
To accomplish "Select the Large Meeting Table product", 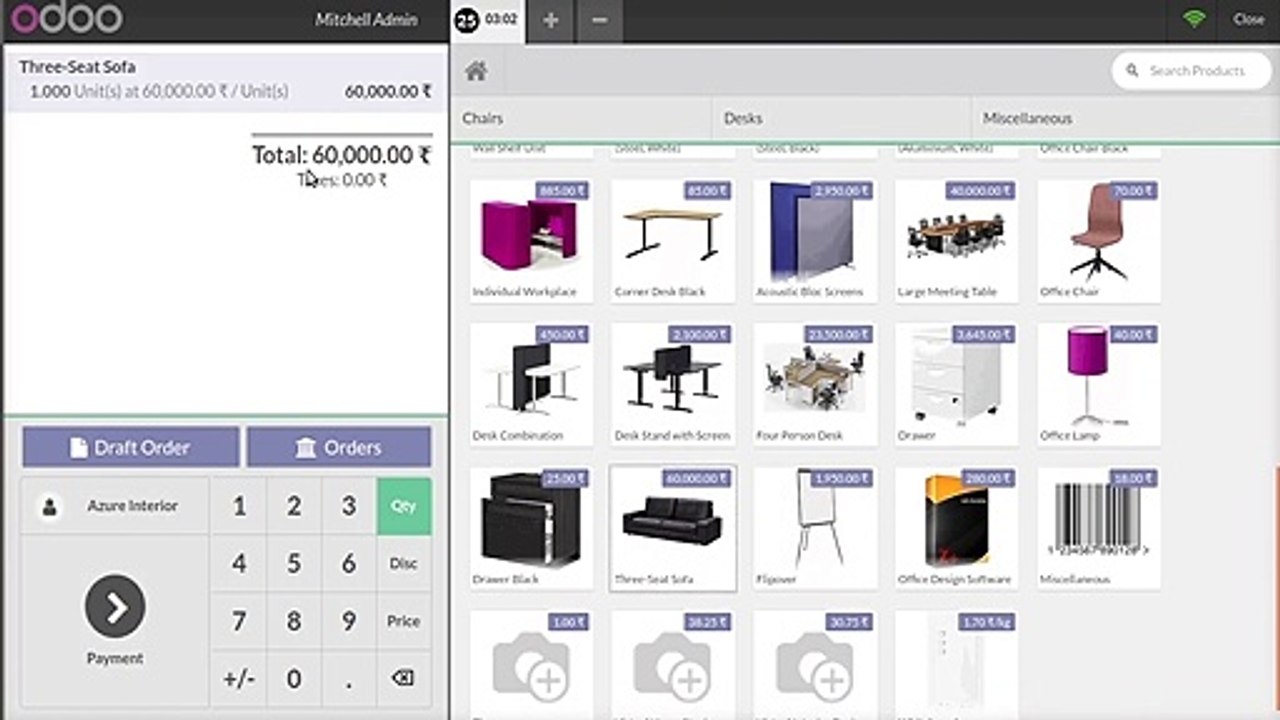I will point(957,241).
